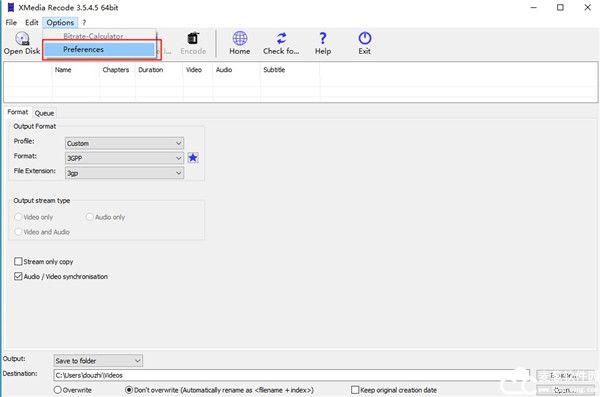
Task: Select the Video only radio button
Action: pyautogui.click(x=18, y=217)
